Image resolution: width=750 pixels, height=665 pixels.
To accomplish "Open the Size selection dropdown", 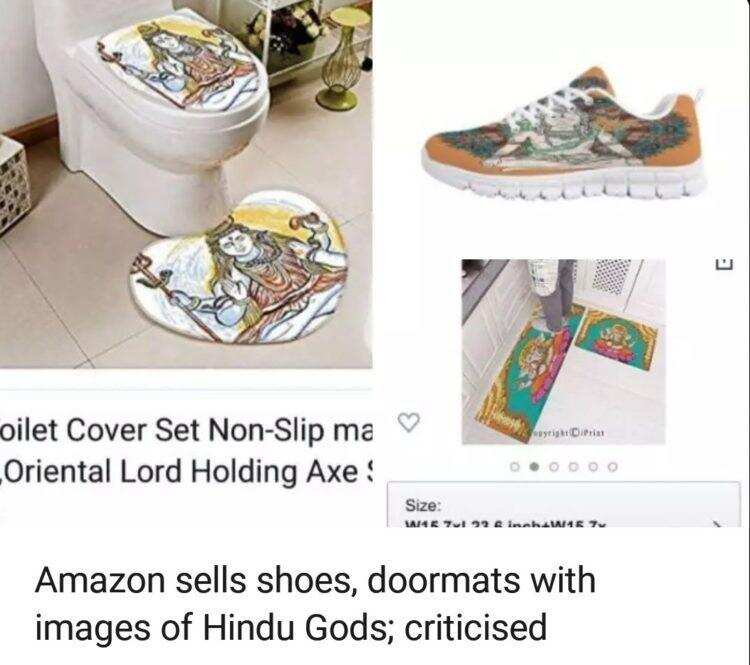I will point(563,505).
